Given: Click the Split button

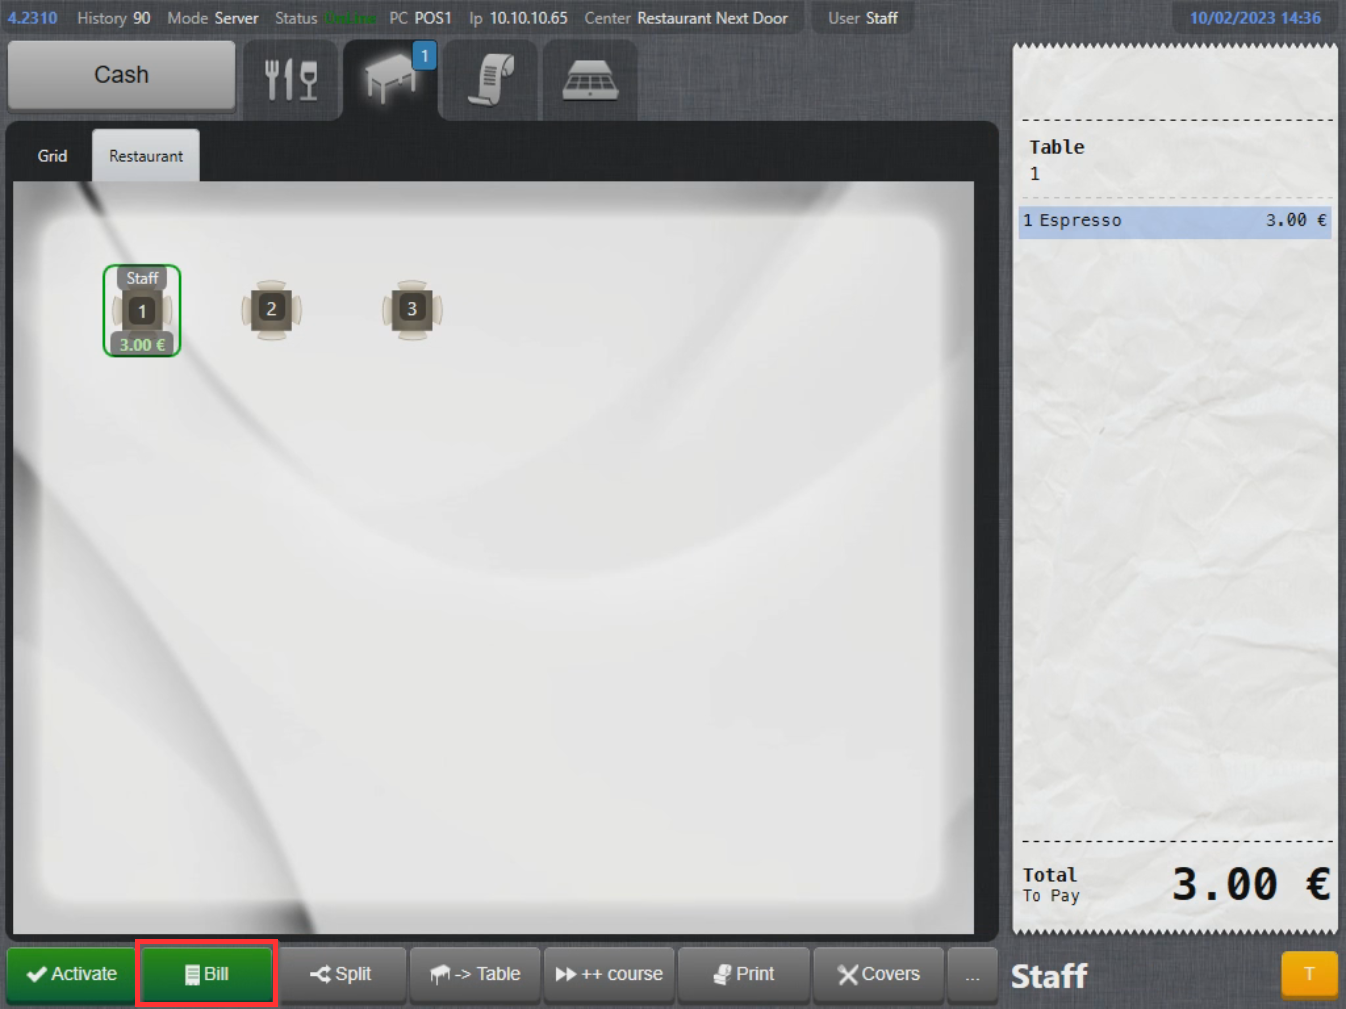Looking at the screenshot, I should tap(342, 974).
